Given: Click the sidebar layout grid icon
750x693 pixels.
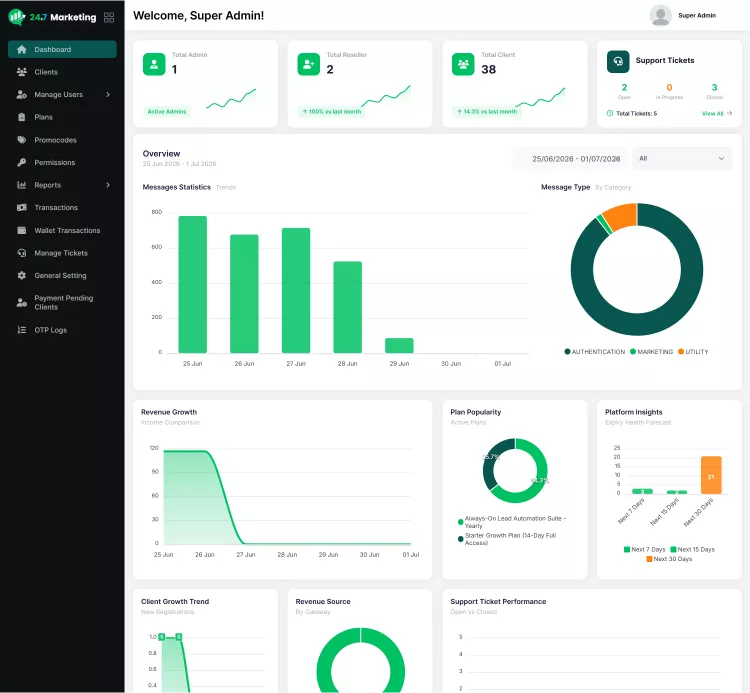Looking at the screenshot, I should coord(109,17).
